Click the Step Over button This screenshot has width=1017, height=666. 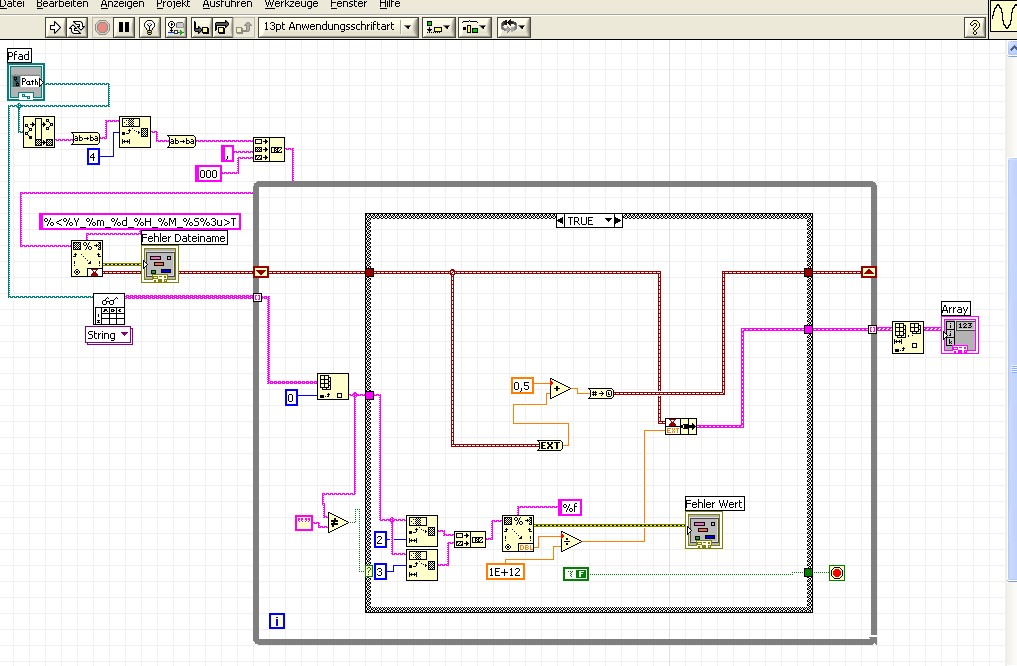(222, 27)
